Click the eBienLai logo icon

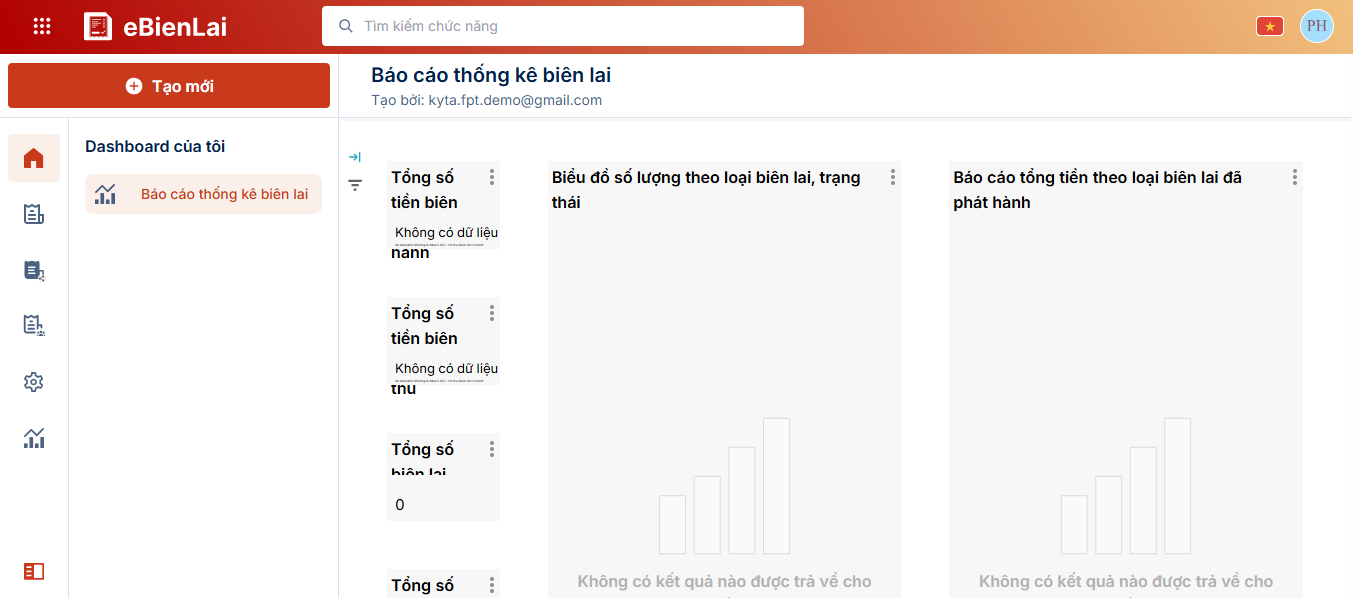(98, 27)
